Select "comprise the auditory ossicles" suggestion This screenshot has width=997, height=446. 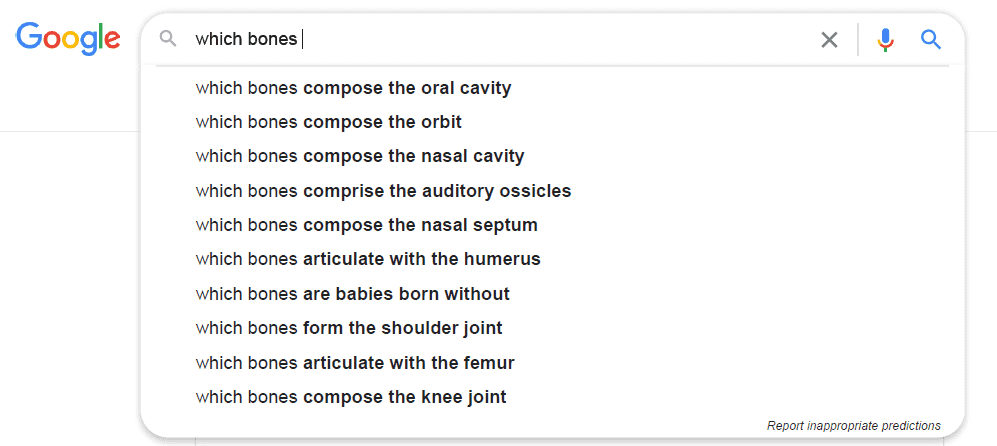point(383,191)
